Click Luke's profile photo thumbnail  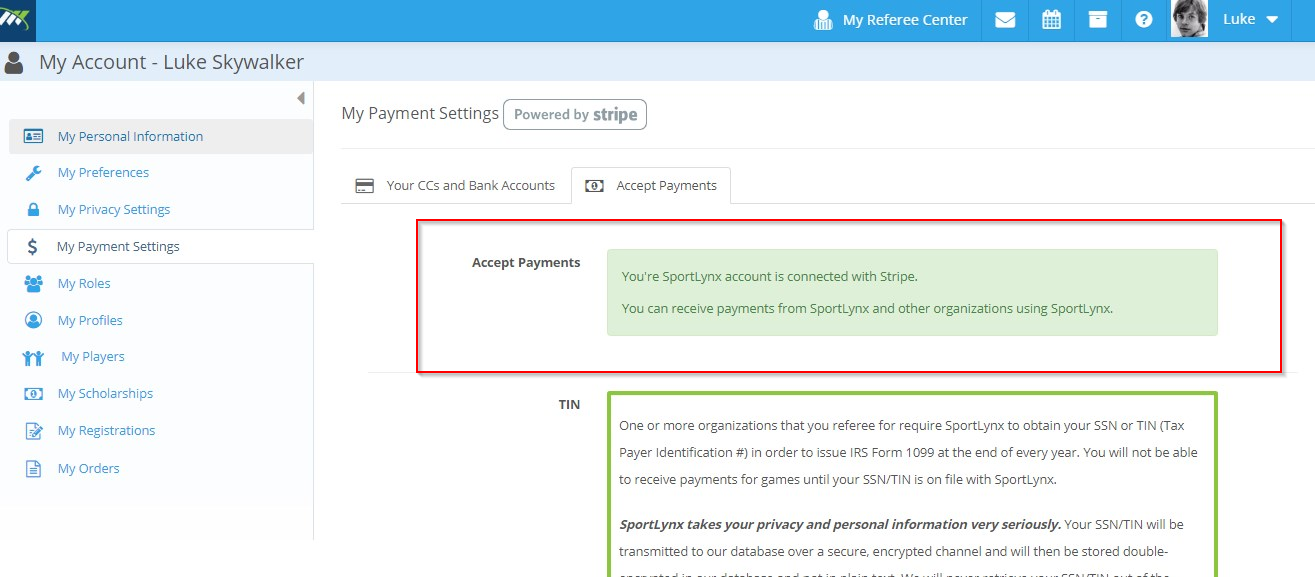coord(1189,19)
